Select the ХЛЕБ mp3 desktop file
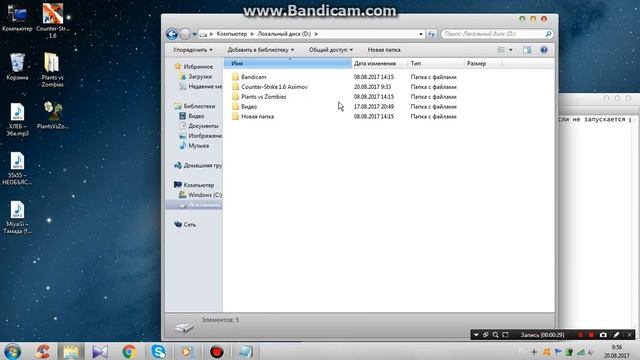The width and height of the screenshot is (640, 360). [17, 119]
